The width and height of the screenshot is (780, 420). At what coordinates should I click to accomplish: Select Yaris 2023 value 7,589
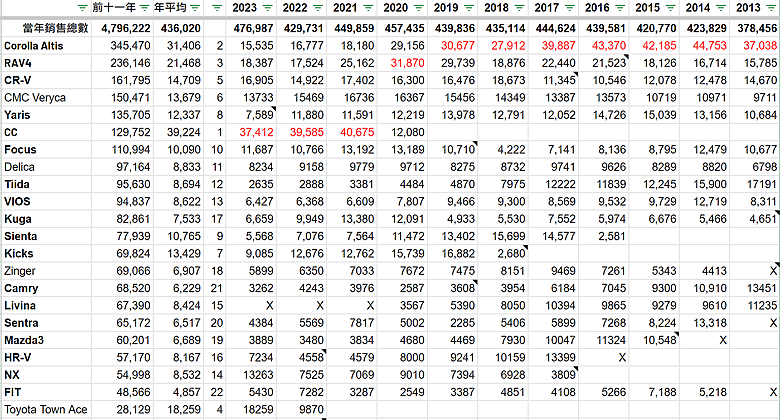(259, 115)
